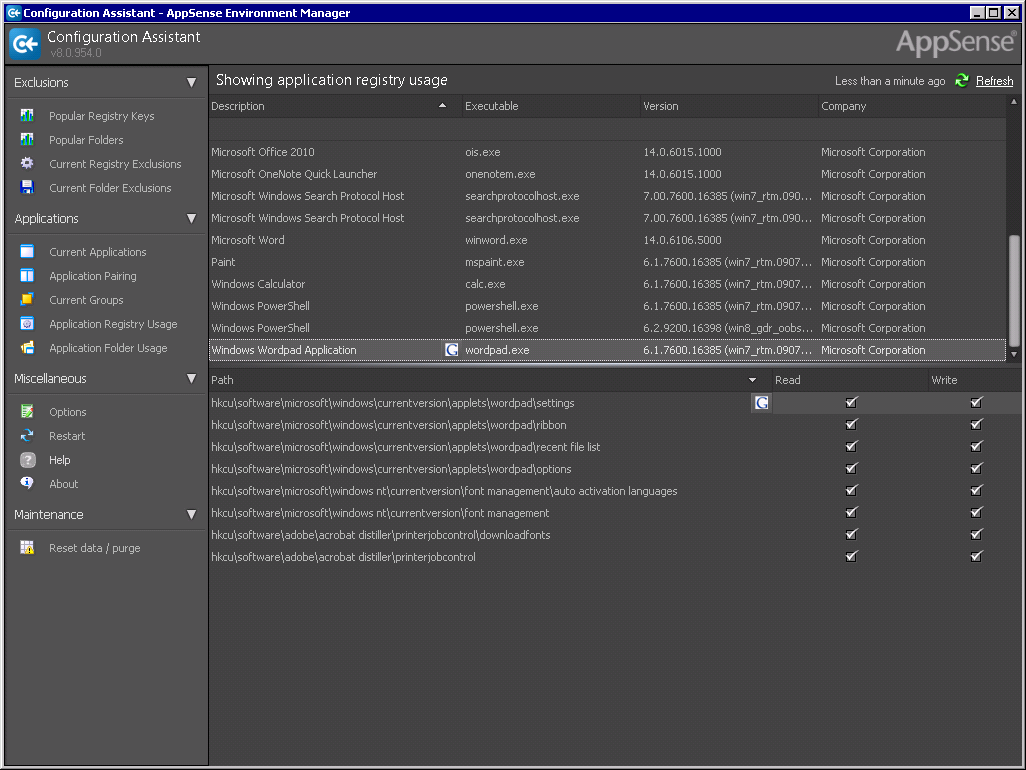Open the Help page

pos(60,460)
